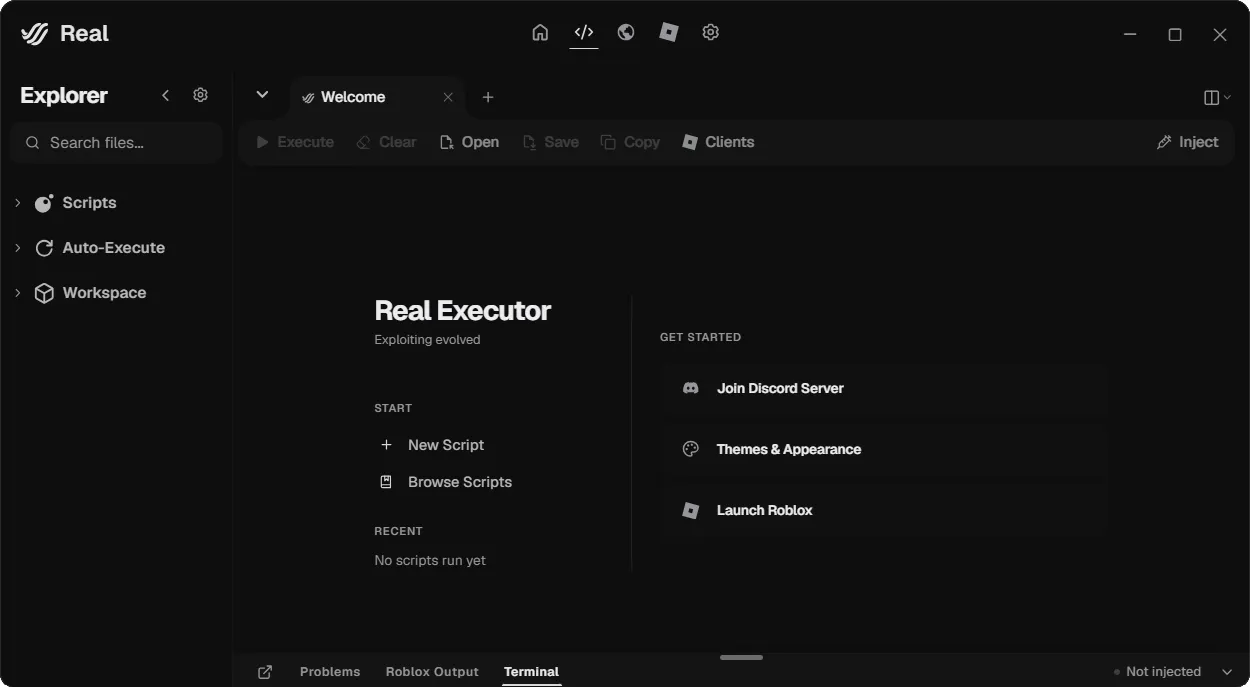Screen dimensions: 1250x687
Task: Click the 'GET STARTED' heading
Action: pyautogui.click(x=700, y=337)
